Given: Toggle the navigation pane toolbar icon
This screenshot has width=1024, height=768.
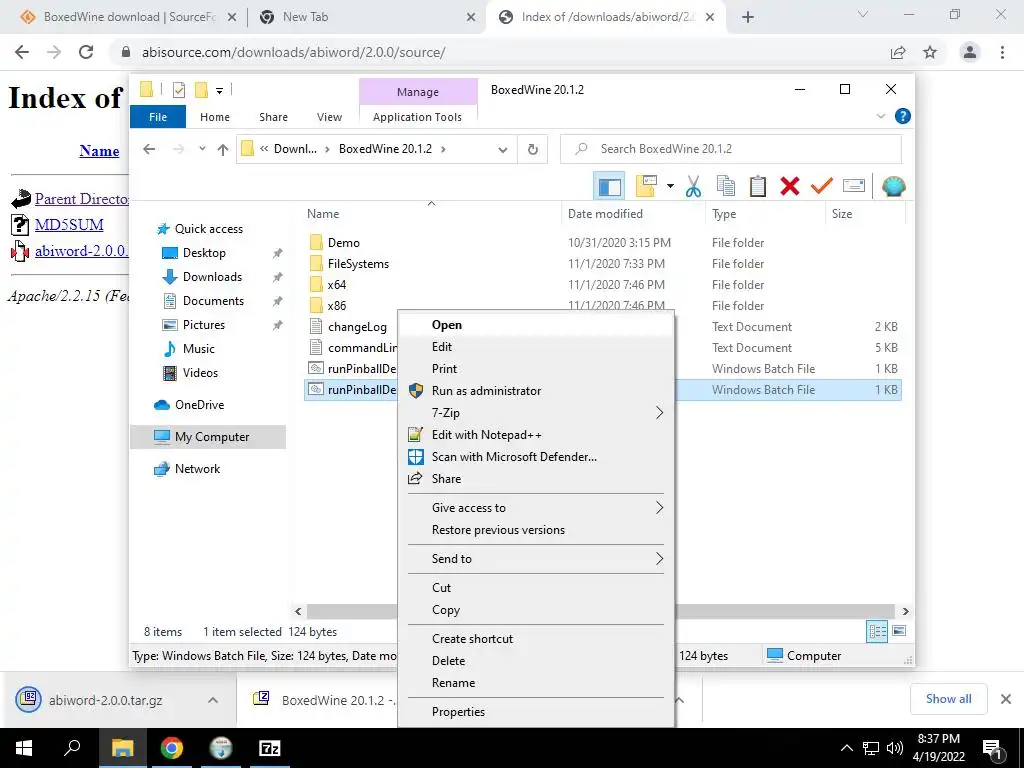Looking at the screenshot, I should click(609, 186).
